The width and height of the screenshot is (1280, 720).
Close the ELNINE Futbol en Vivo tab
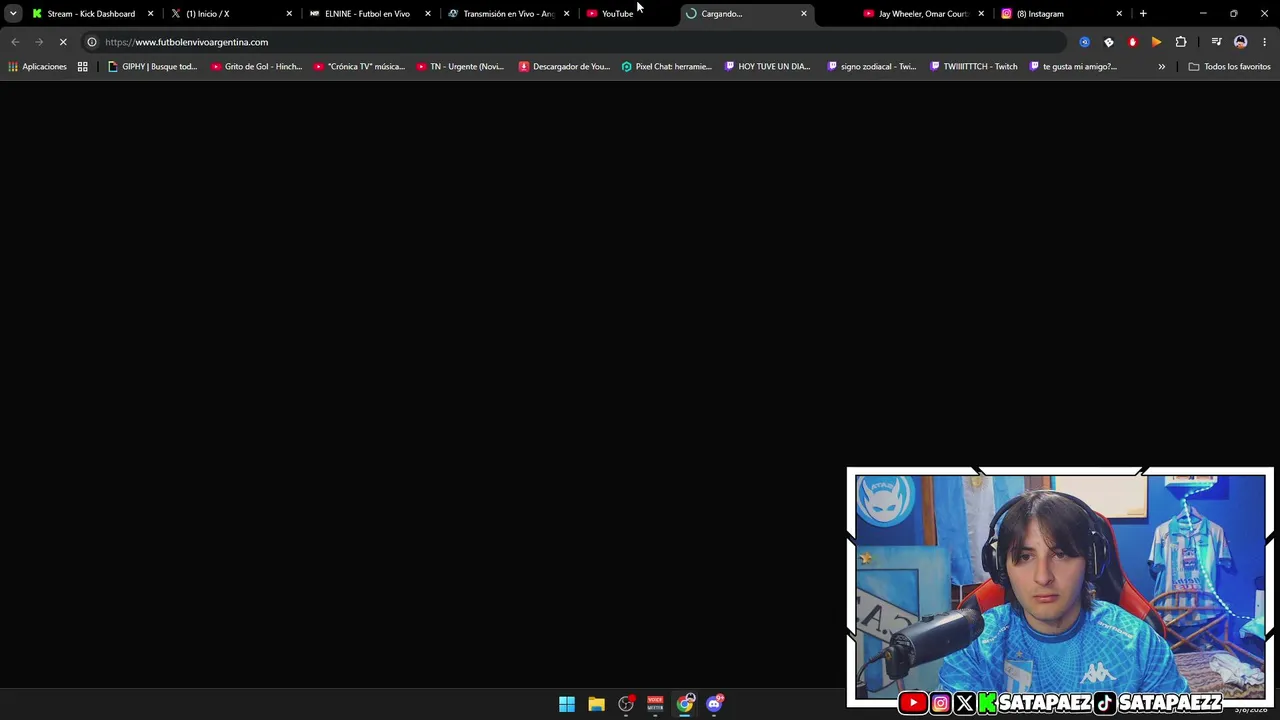(428, 14)
